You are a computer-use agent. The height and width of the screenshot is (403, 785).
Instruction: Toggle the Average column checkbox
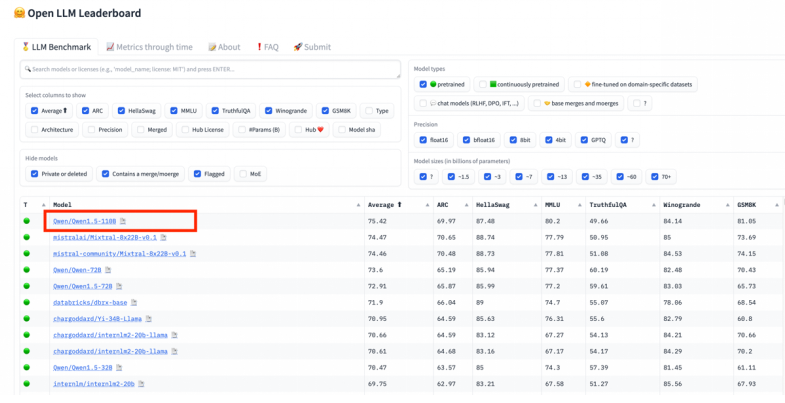click(35, 111)
